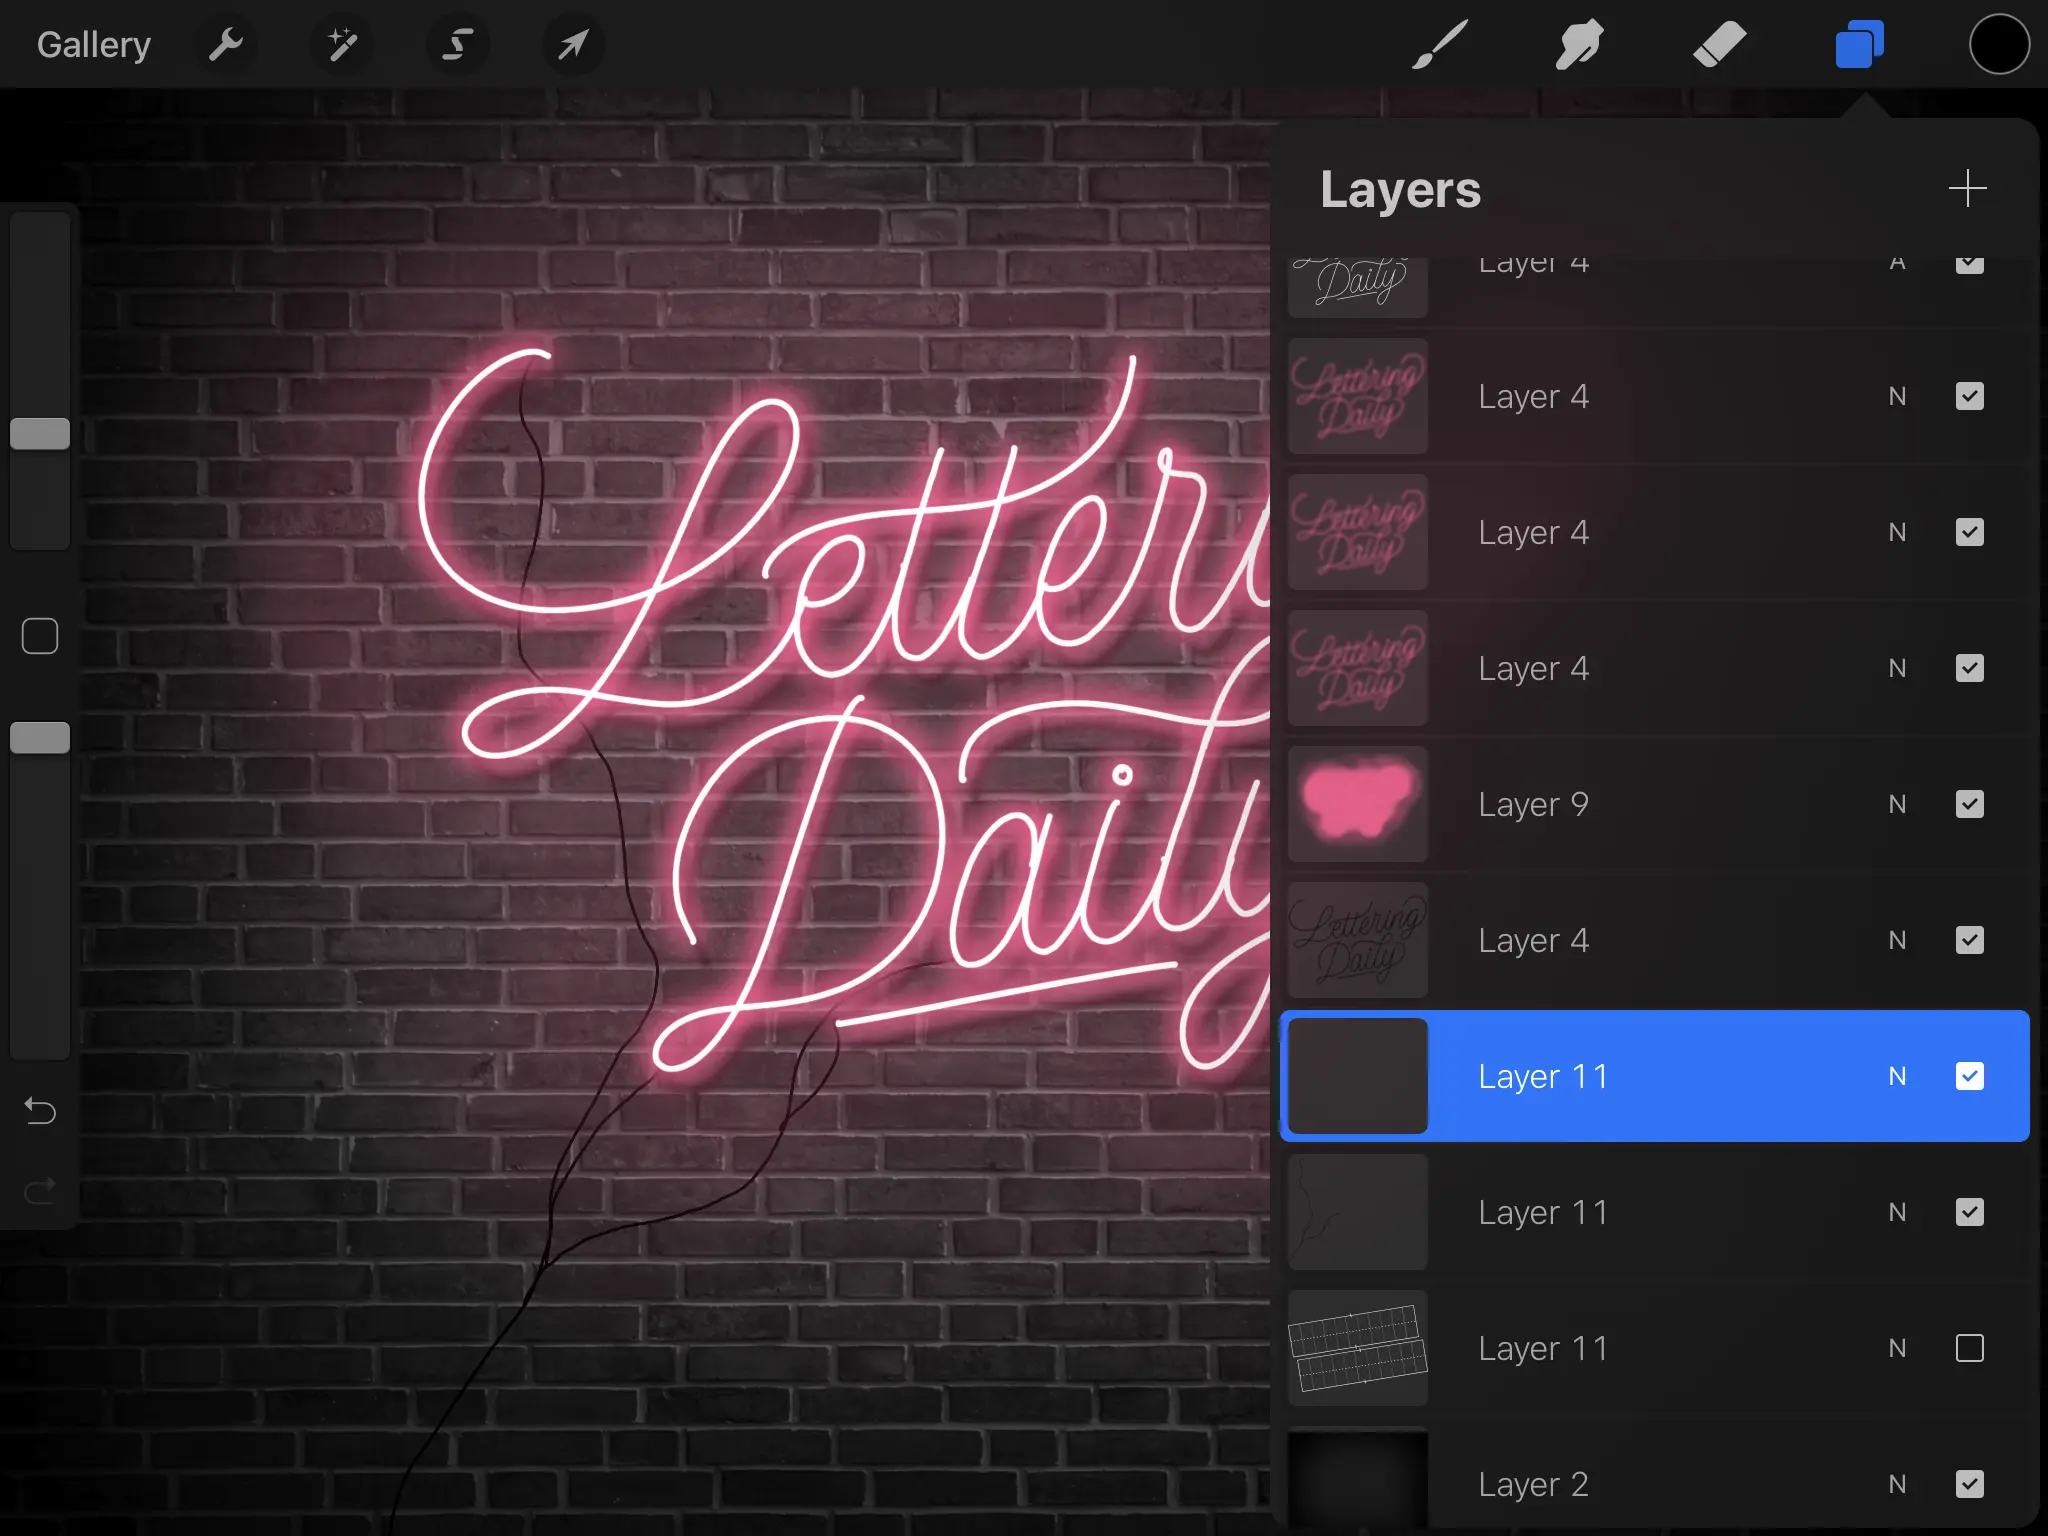Disable visibility of bottom Layer 11
This screenshot has width=2048, height=1536.
1969,1347
